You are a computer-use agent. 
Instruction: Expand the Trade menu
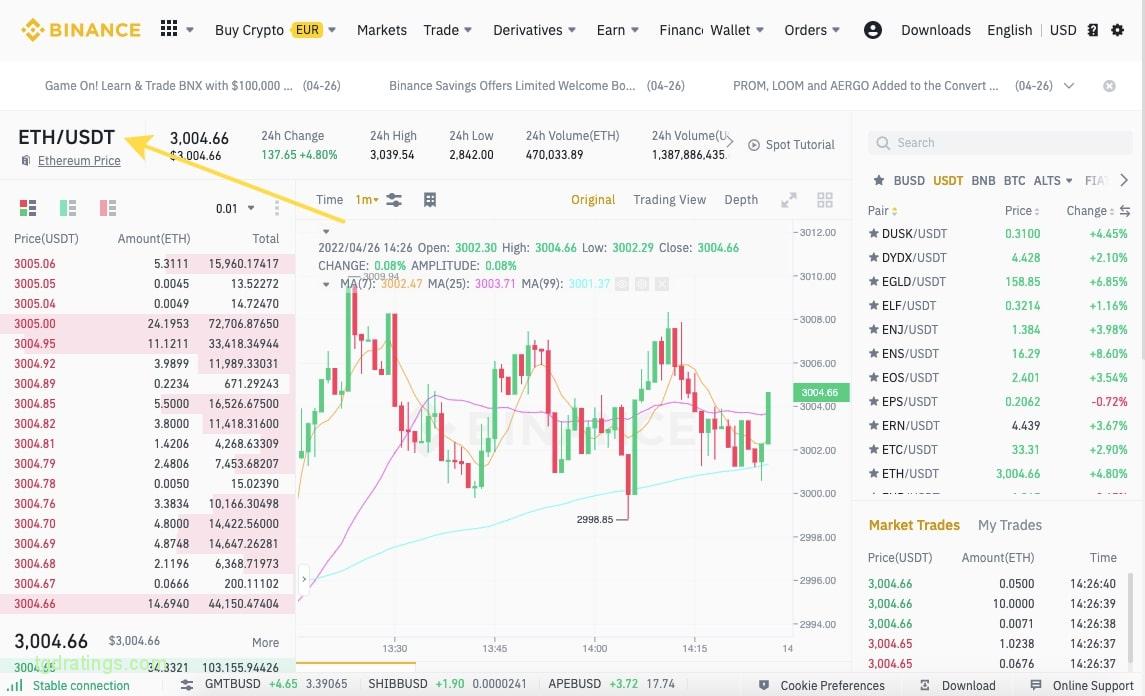pyautogui.click(x=448, y=30)
